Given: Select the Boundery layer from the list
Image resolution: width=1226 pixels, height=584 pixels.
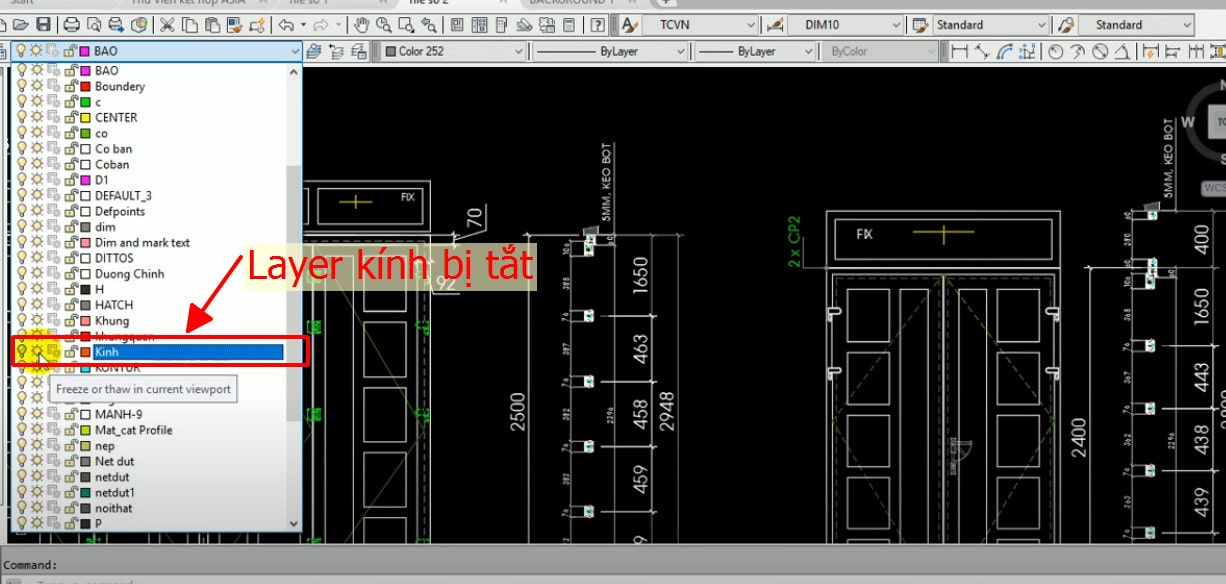Looking at the screenshot, I should point(120,86).
